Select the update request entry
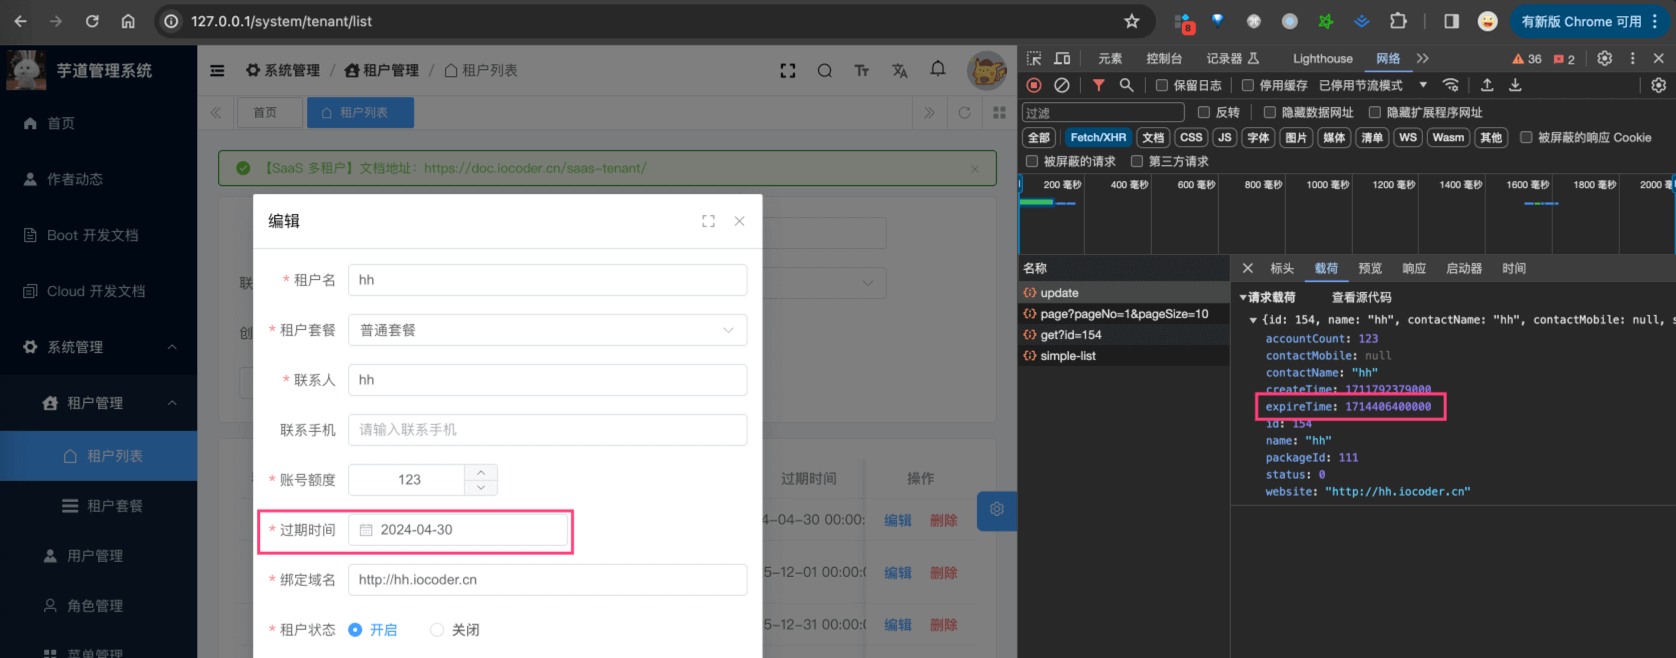Viewport: 1676px width, 658px height. pos(1059,293)
